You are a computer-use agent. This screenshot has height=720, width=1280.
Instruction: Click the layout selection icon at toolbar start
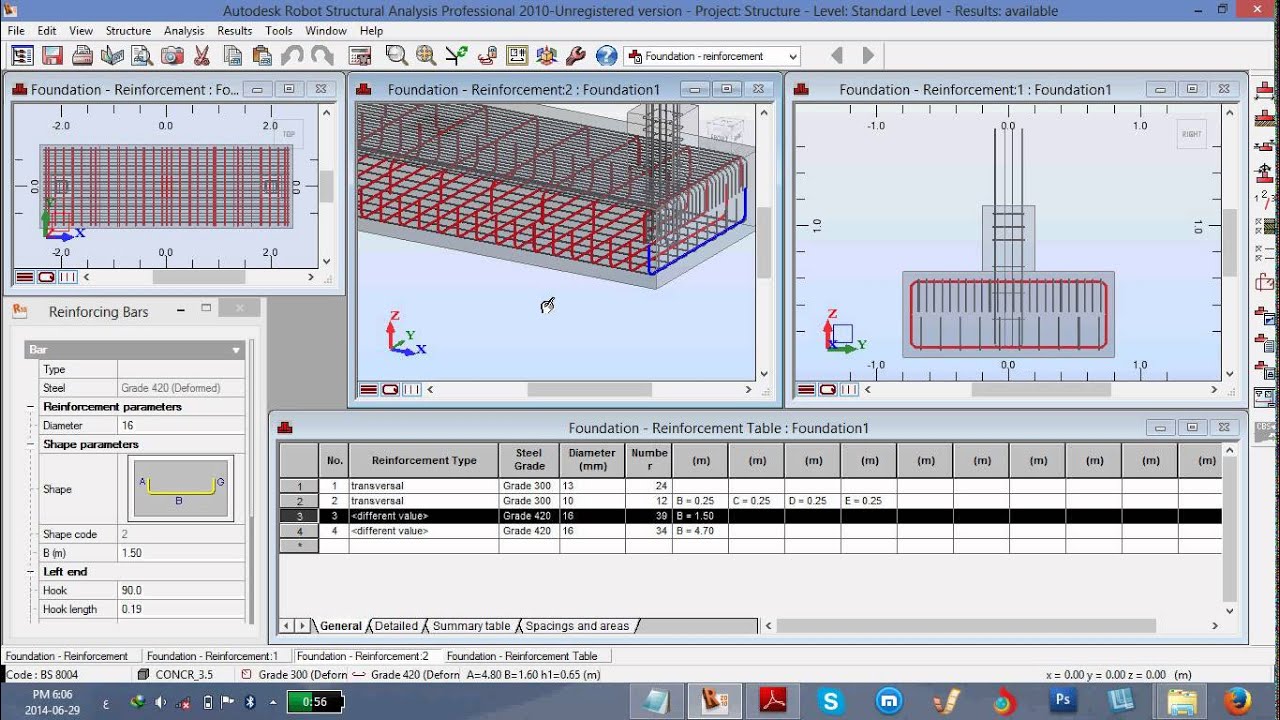point(21,56)
